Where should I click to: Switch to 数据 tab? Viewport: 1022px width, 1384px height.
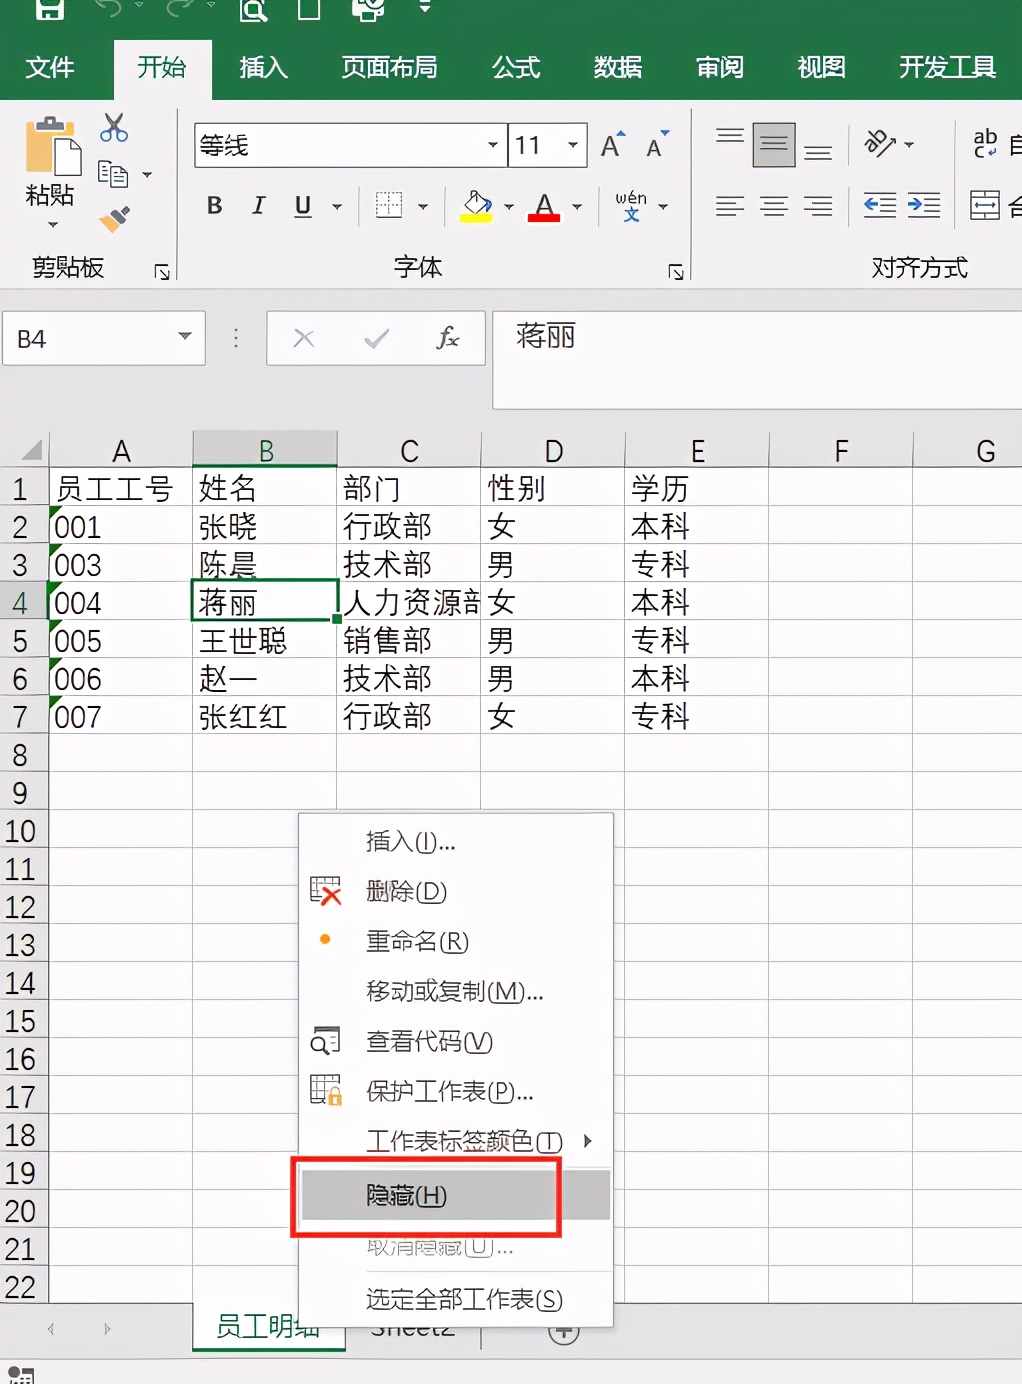click(618, 67)
